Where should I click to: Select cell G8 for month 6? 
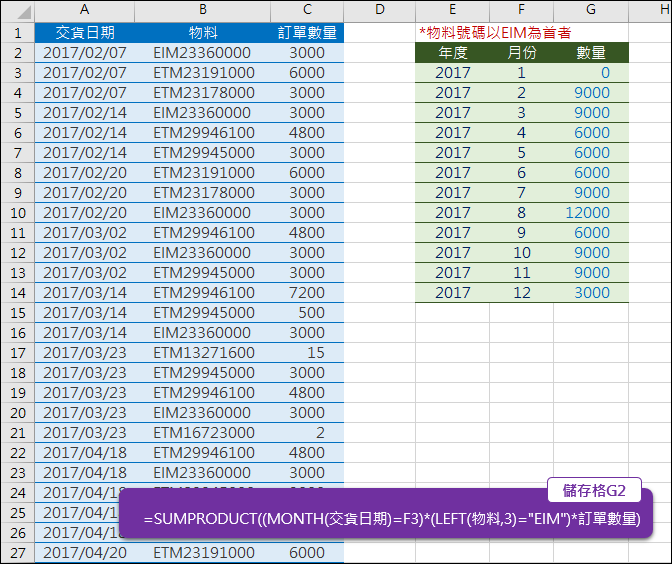click(x=591, y=173)
